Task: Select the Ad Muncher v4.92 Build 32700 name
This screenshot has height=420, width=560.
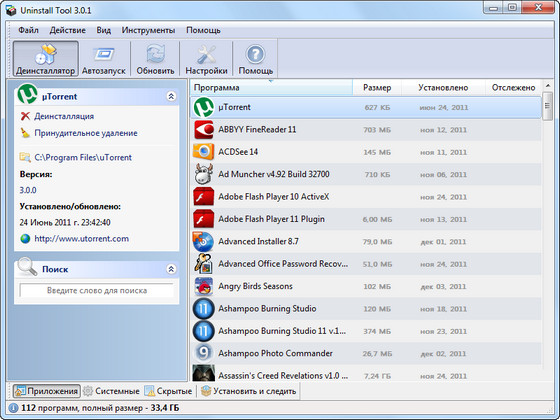Action: click(274, 174)
